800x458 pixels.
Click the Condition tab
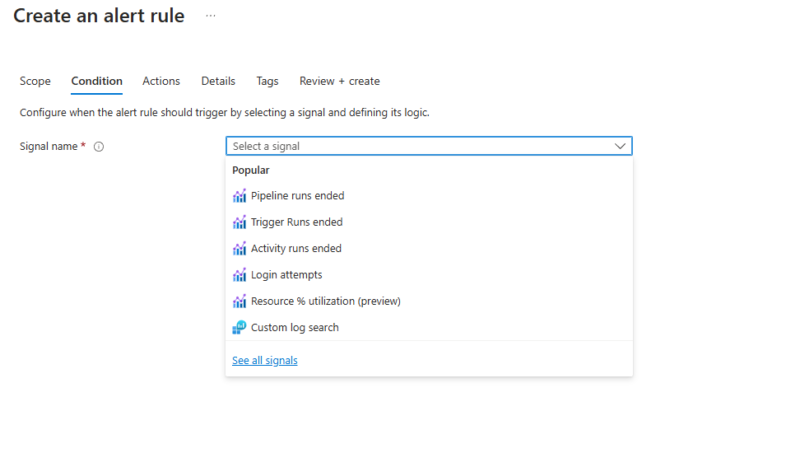click(x=97, y=81)
